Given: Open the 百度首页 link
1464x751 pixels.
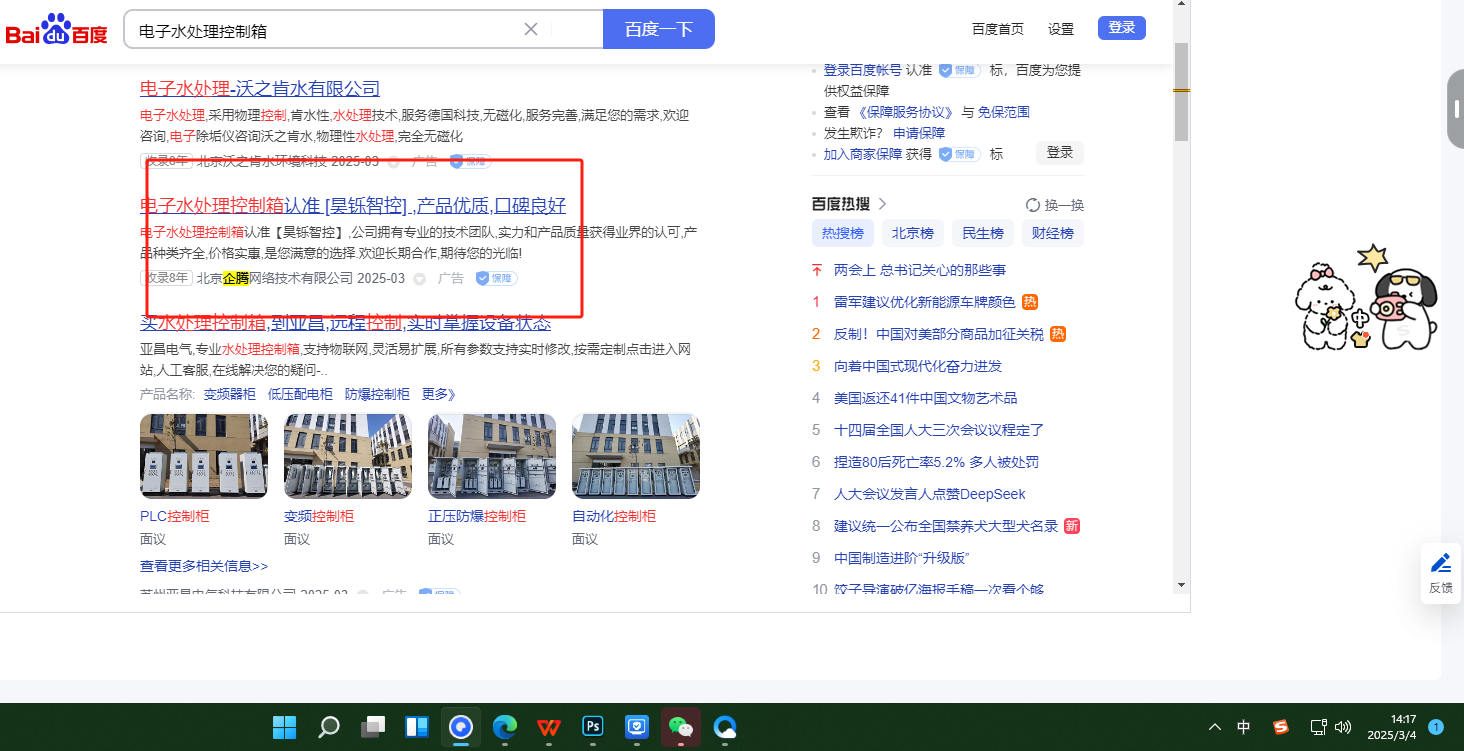Looking at the screenshot, I should pos(998,29).
